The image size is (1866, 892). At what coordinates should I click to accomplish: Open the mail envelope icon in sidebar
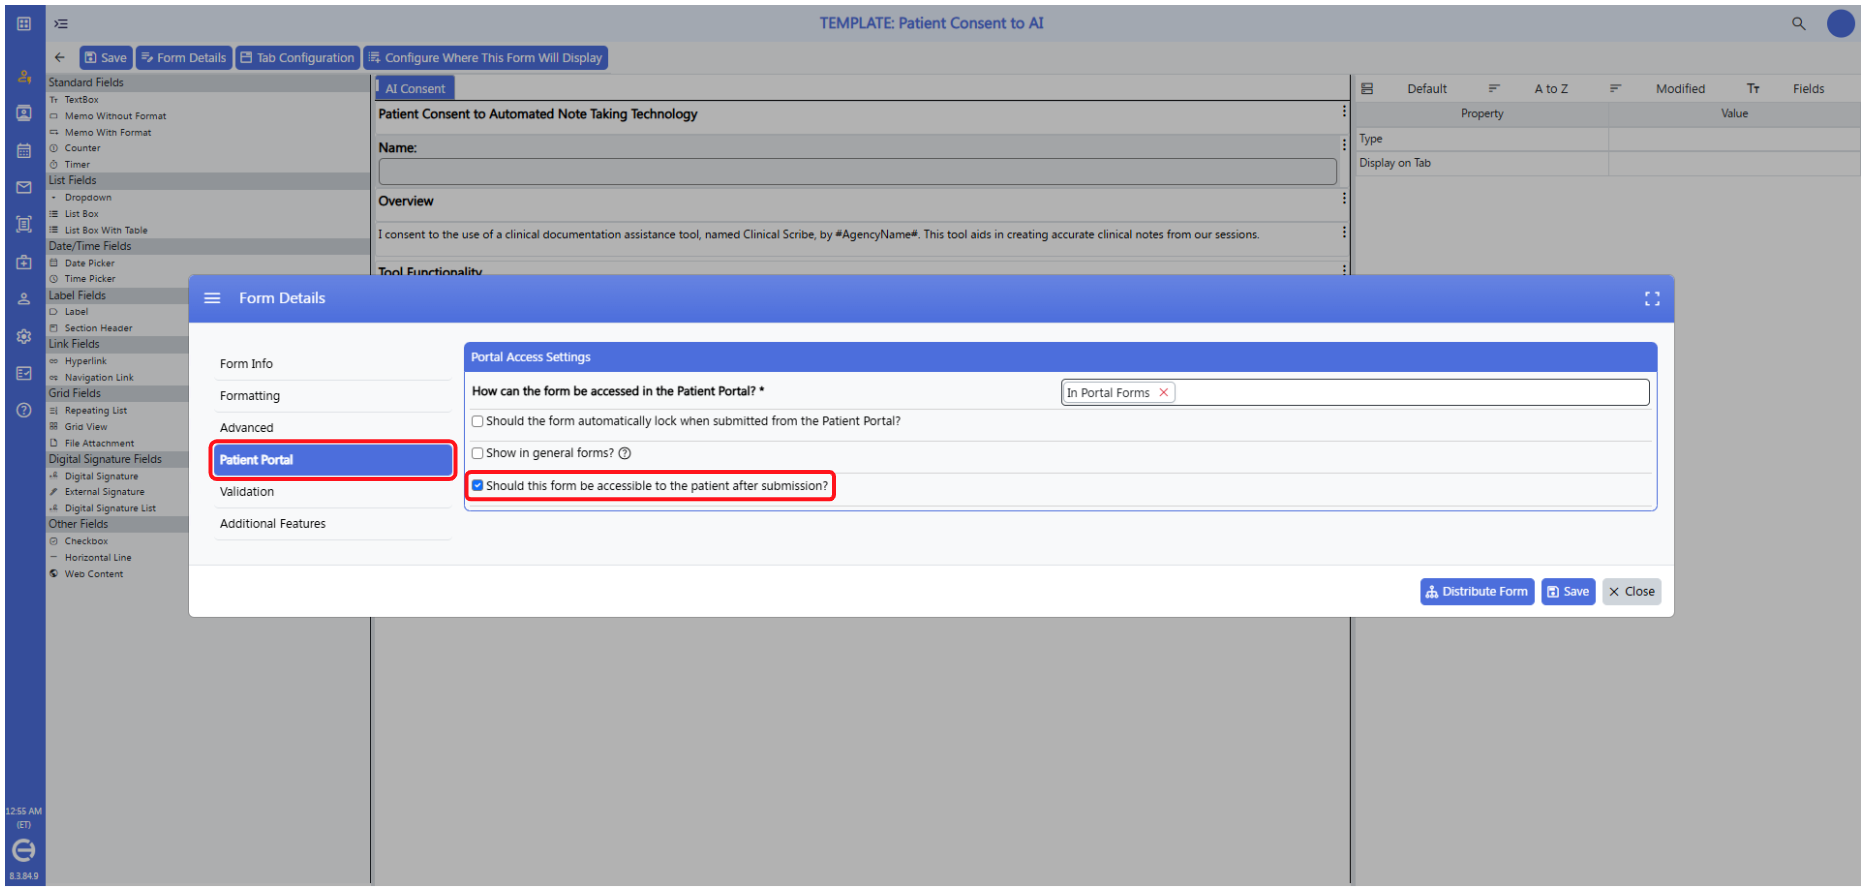(24, 187)
